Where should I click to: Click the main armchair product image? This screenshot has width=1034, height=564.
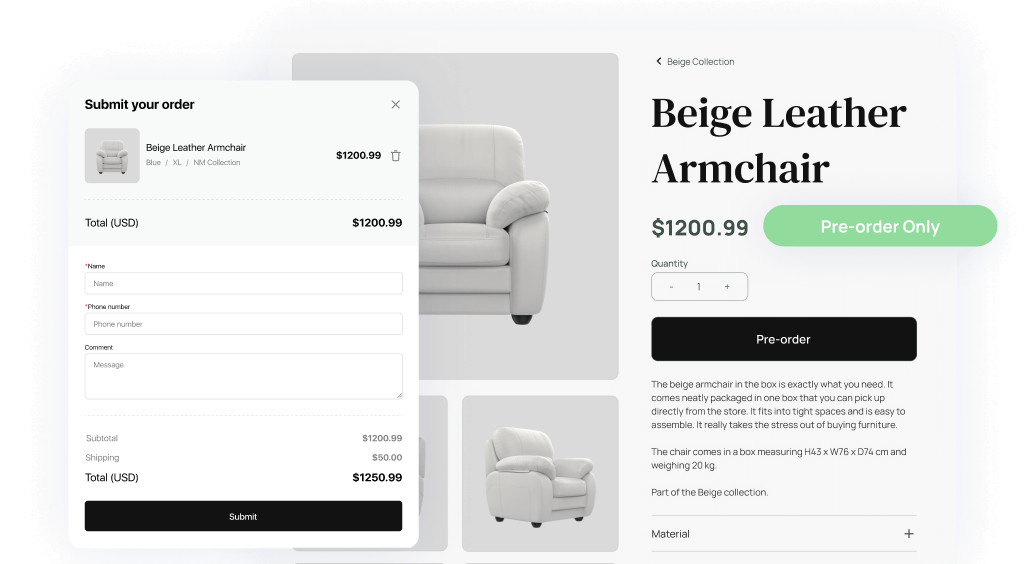pyautogui.click(x=518, y=216)
